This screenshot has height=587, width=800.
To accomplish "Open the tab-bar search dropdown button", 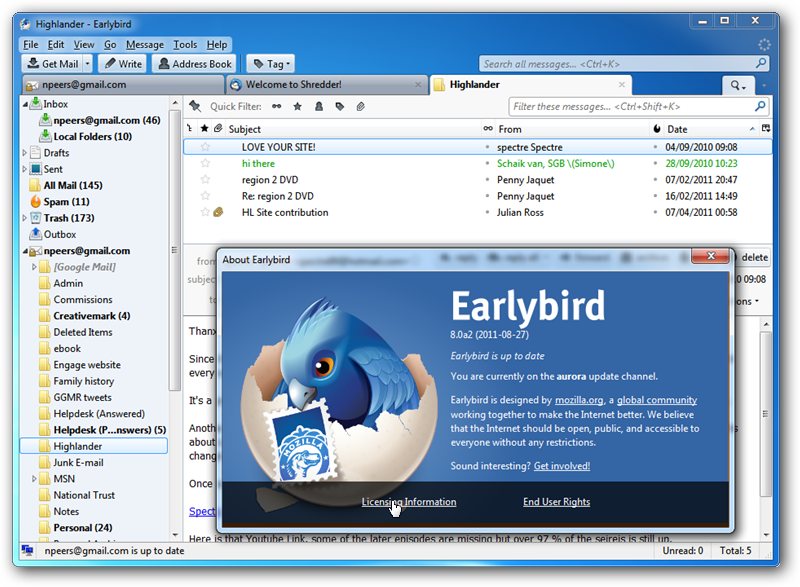I will [737, 85].
